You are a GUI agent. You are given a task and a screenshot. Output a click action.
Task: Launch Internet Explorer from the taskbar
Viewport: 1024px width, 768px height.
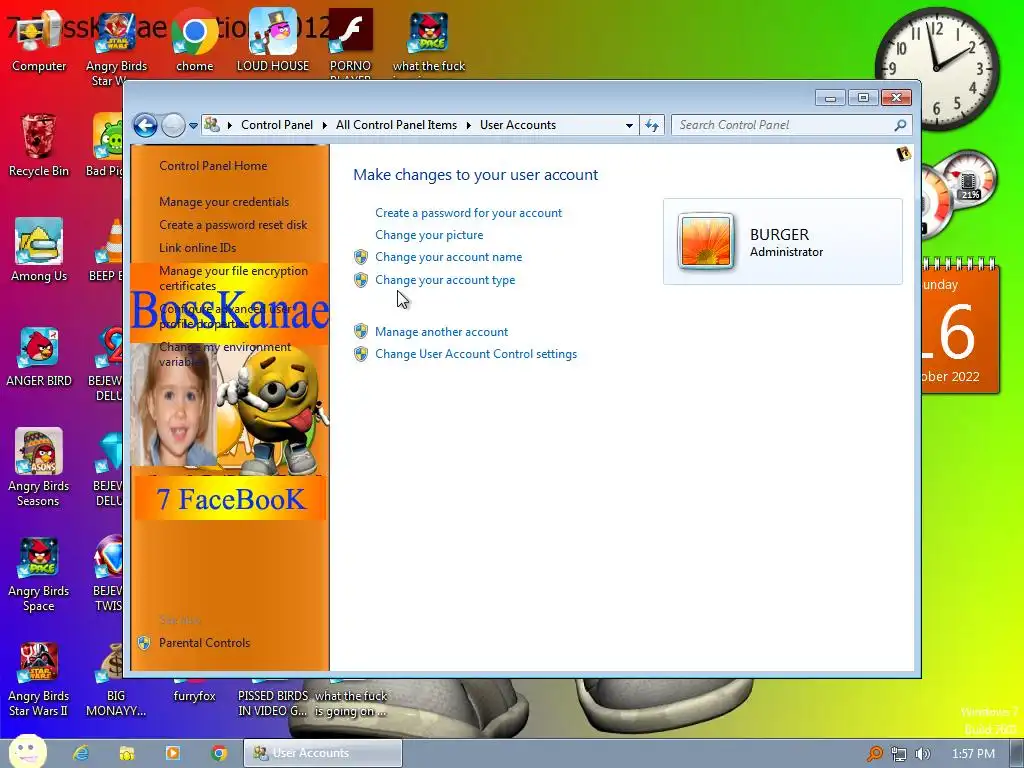(x=81, y=753)
